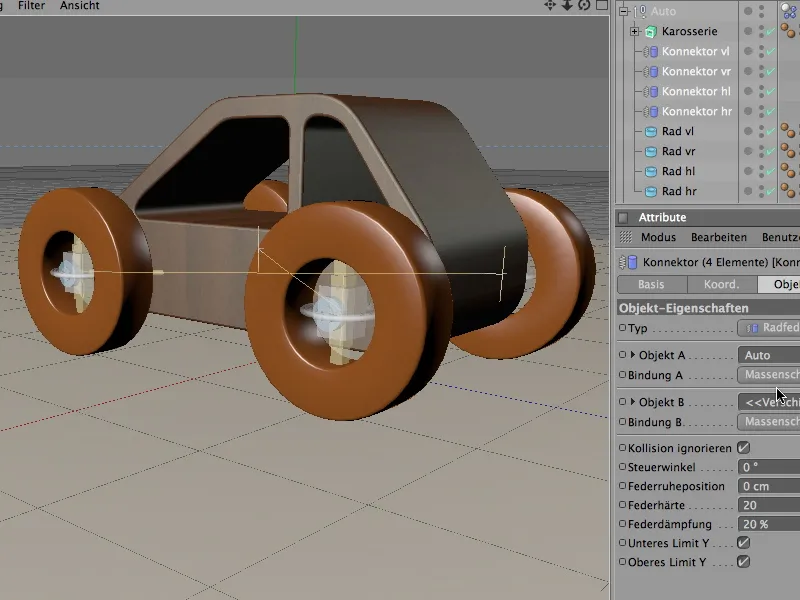
Task: Expand the Karosserie tree node
Action: [634, 32]
